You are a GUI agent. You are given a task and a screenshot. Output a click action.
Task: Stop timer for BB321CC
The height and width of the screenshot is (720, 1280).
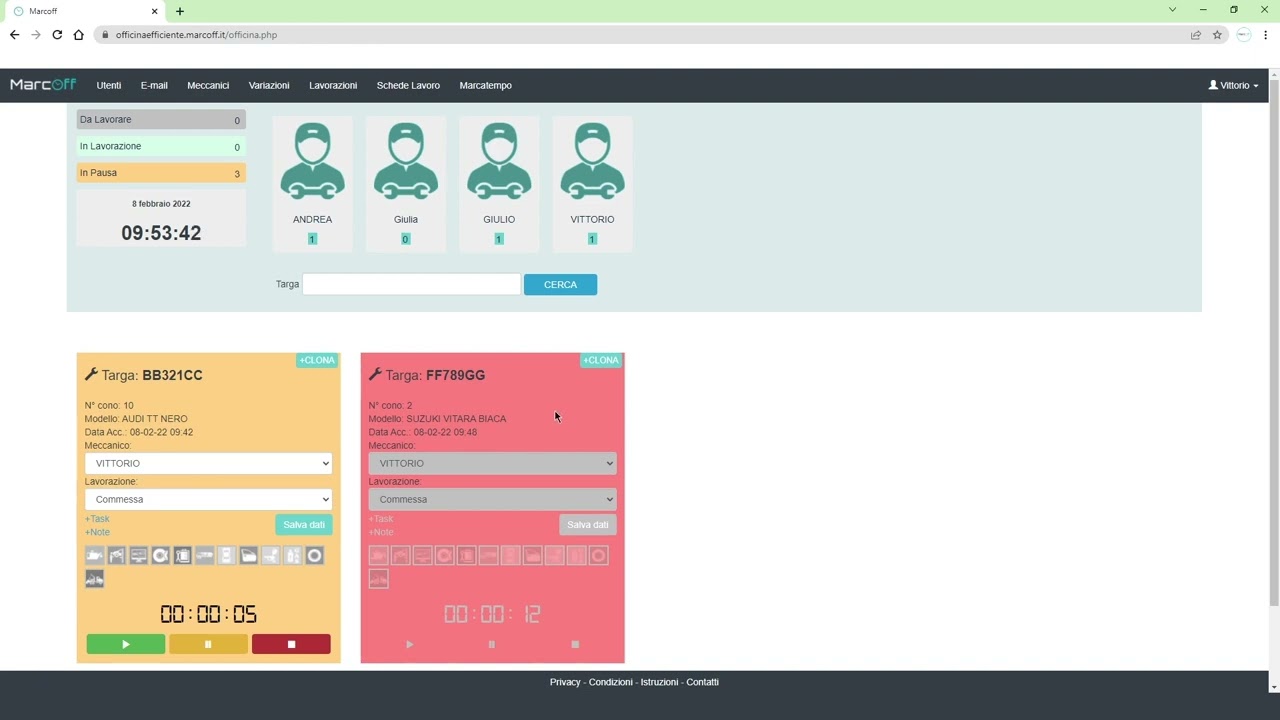click(x=291, y=644)
